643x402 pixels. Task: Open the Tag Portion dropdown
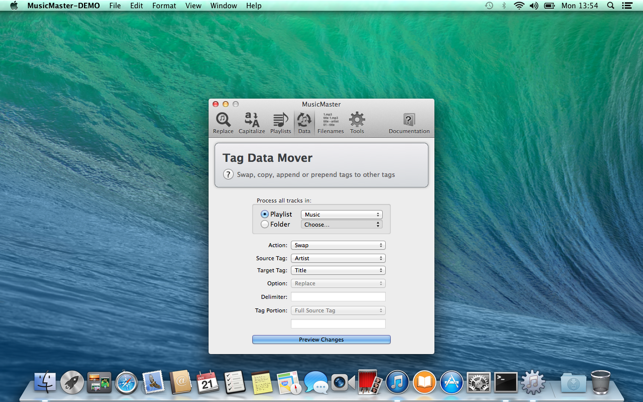(338, 311)
